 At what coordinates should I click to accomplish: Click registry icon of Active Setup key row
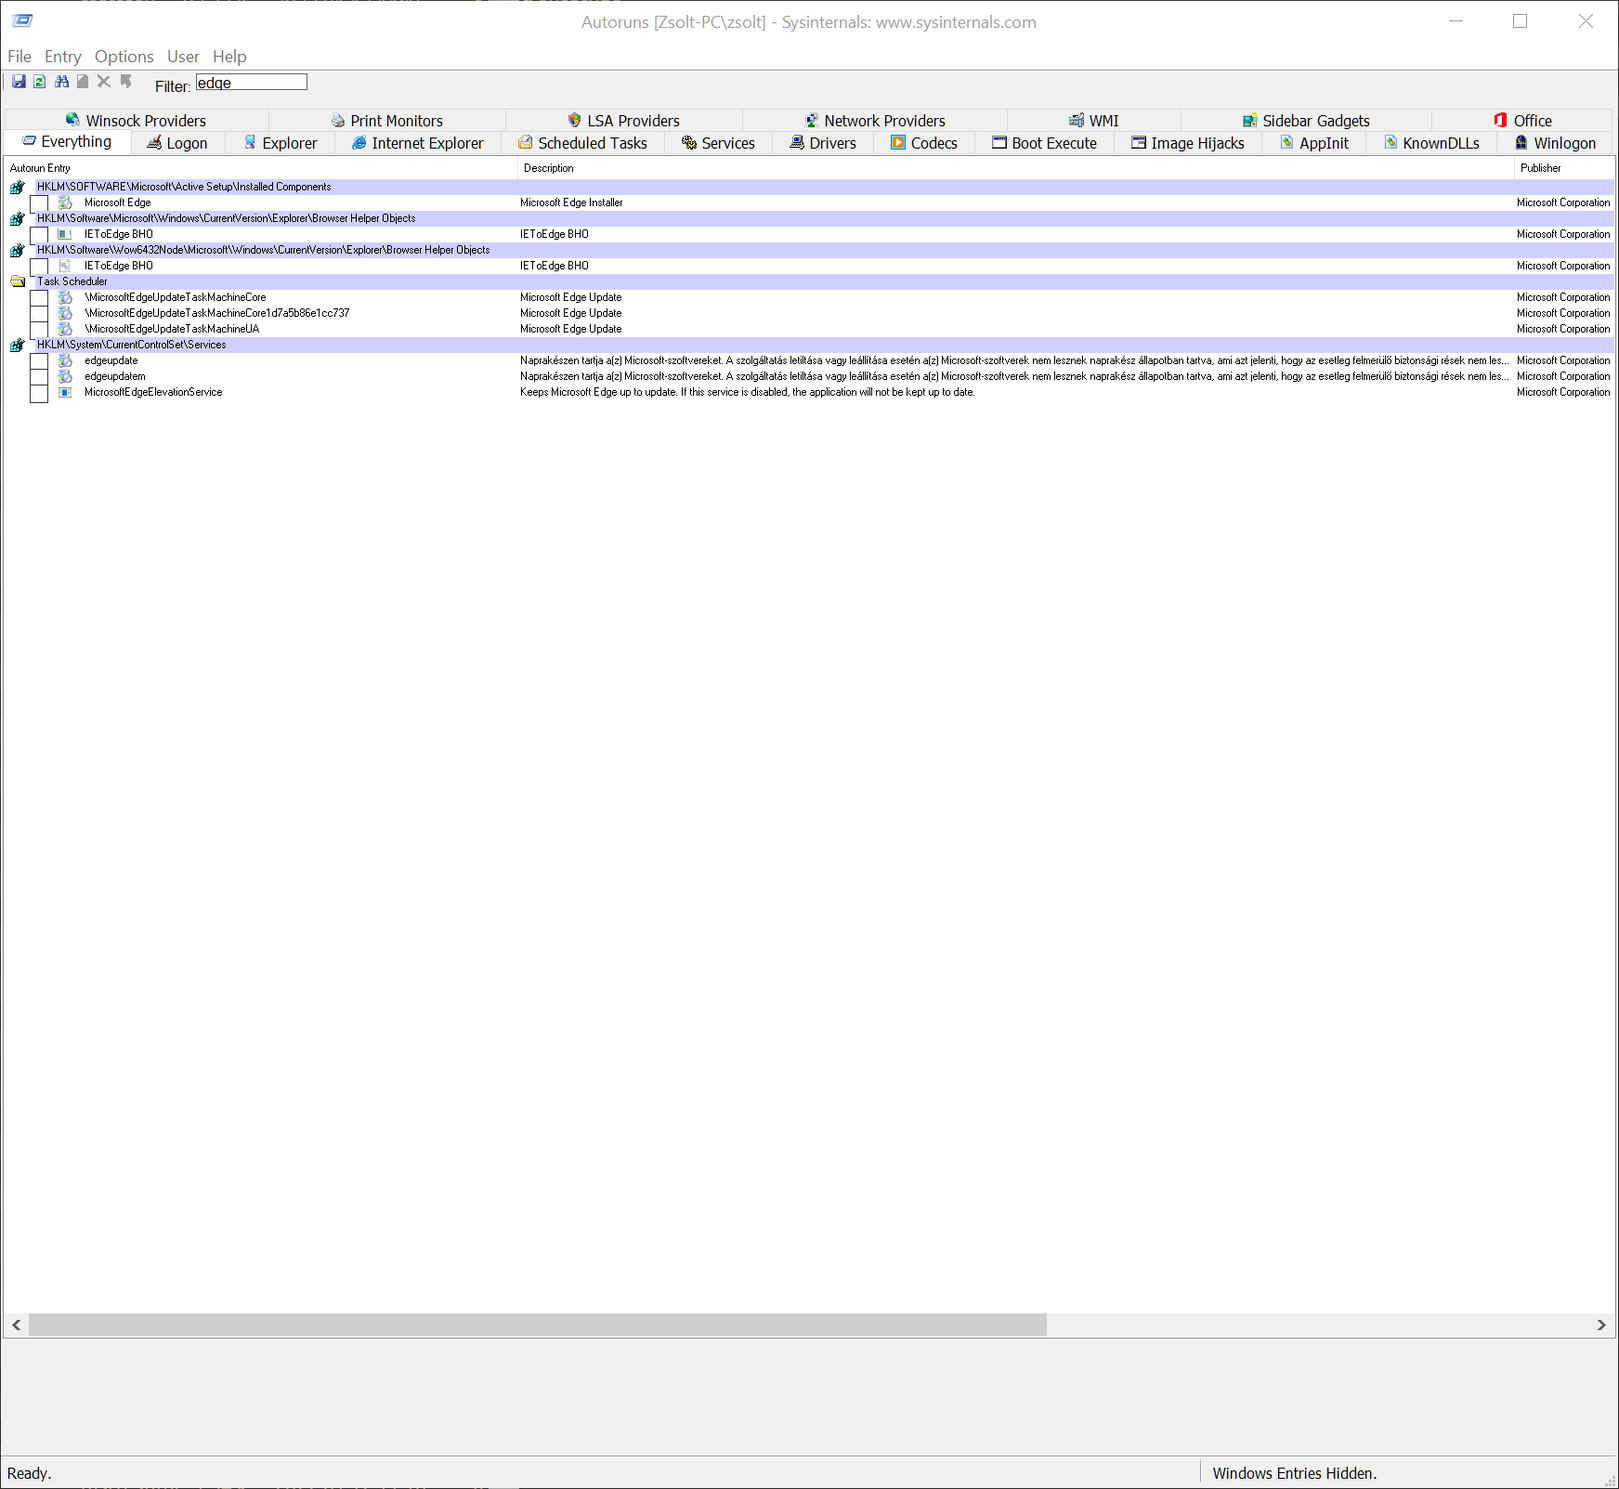18,187
